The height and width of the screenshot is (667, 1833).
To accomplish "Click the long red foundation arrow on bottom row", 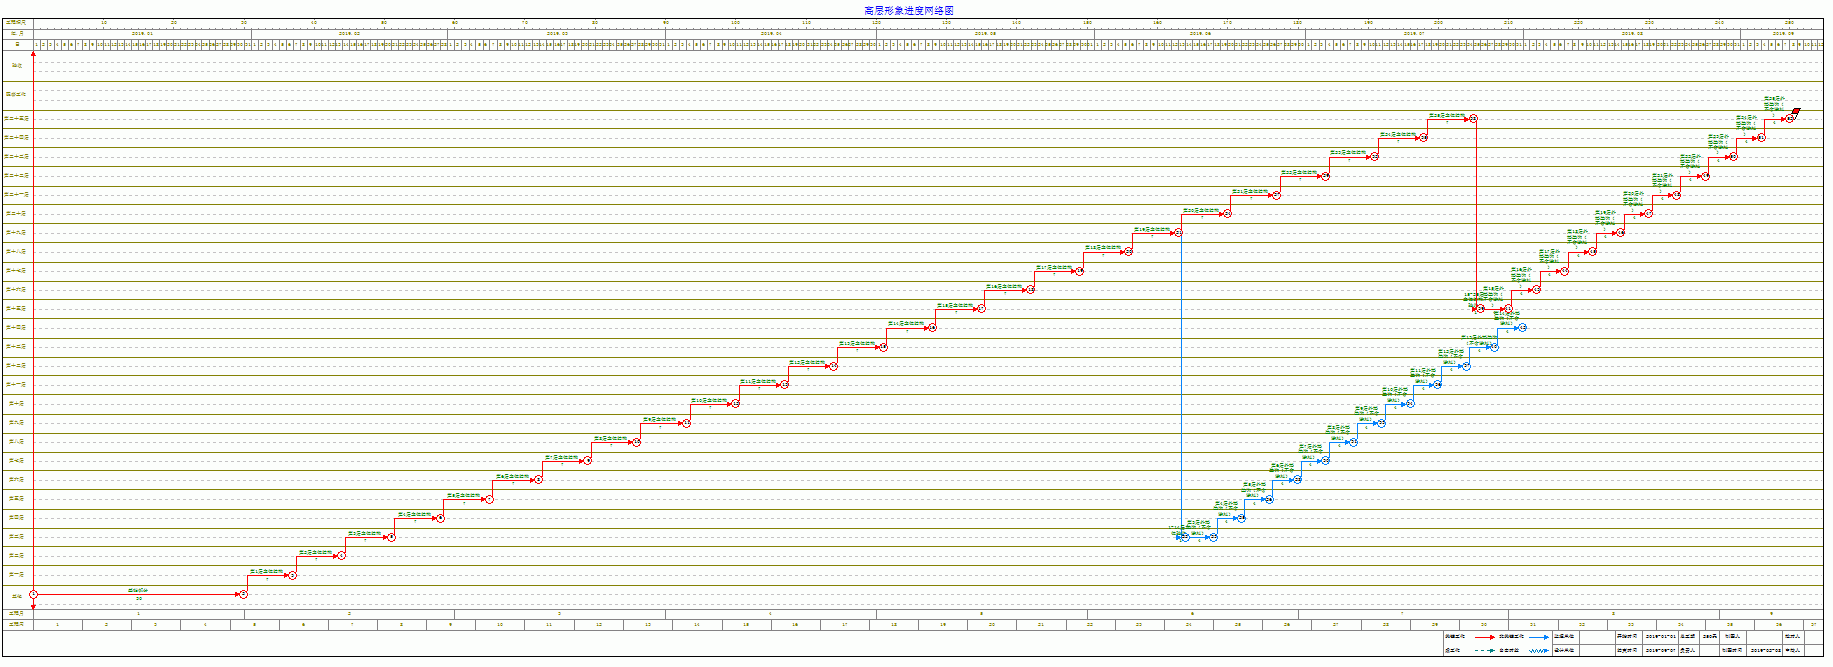I will click(x=138, y=594).
